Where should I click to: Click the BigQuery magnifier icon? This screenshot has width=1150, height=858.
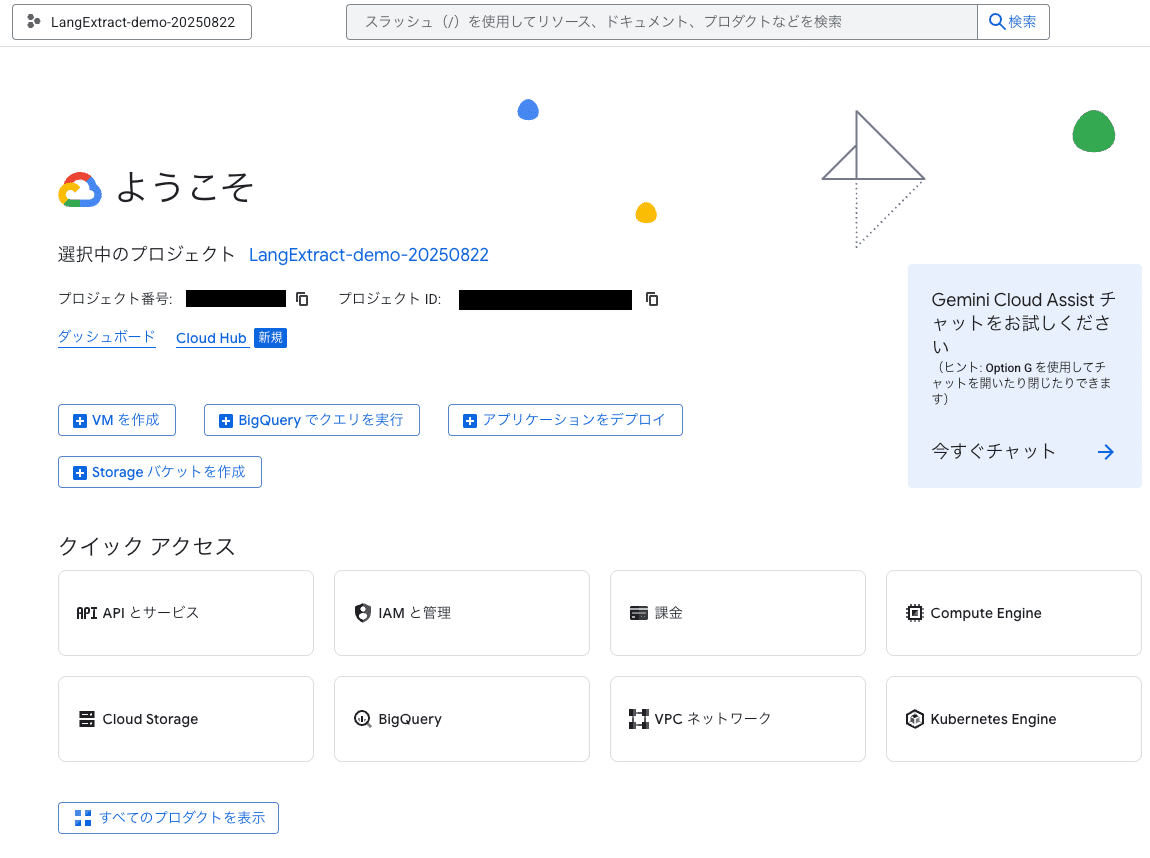(x=363, y=719)
